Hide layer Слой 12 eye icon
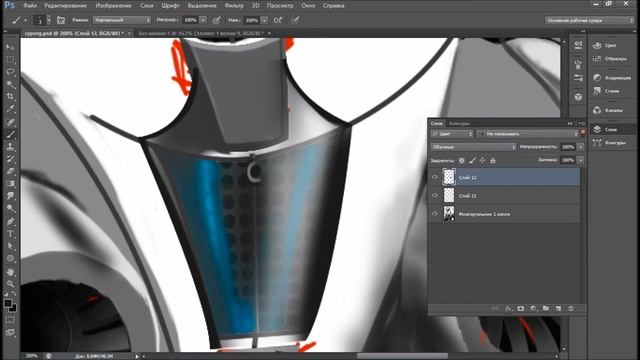The width and height of the screenshot is (640, 360). (x=435, y=177)
